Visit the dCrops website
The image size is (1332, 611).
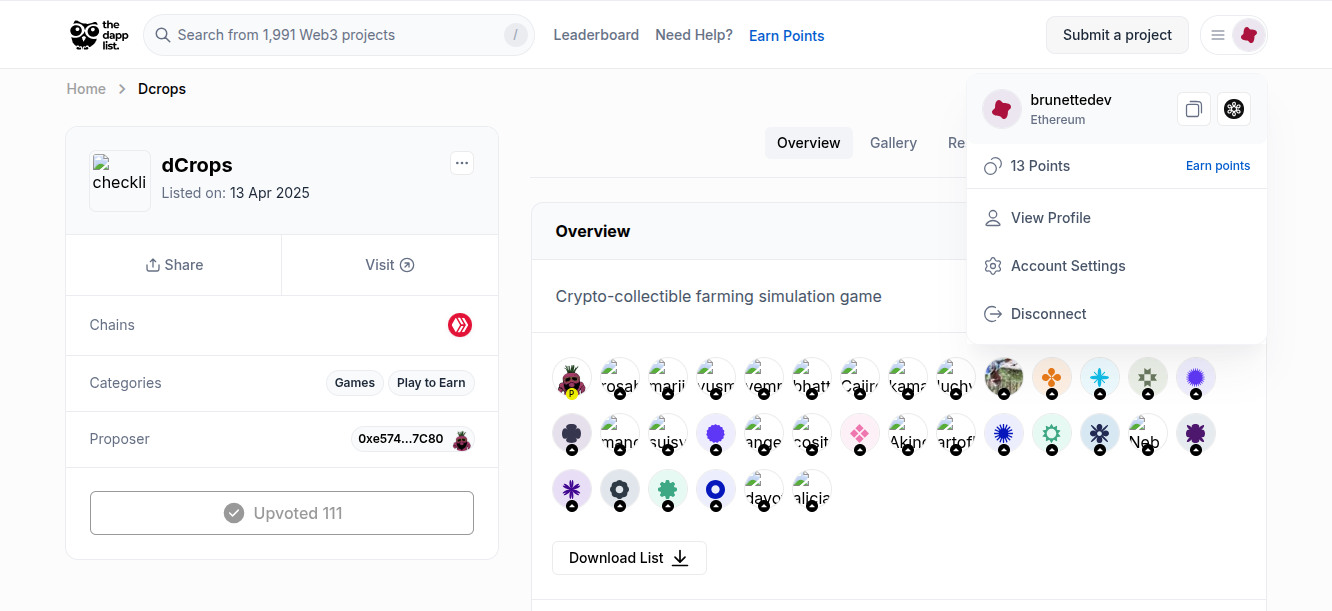(390, 265)
